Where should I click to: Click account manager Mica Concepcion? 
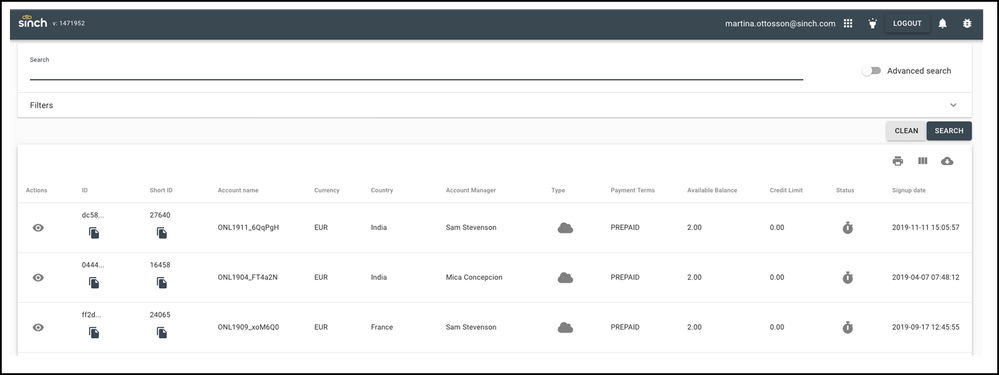tap(474, 278)
